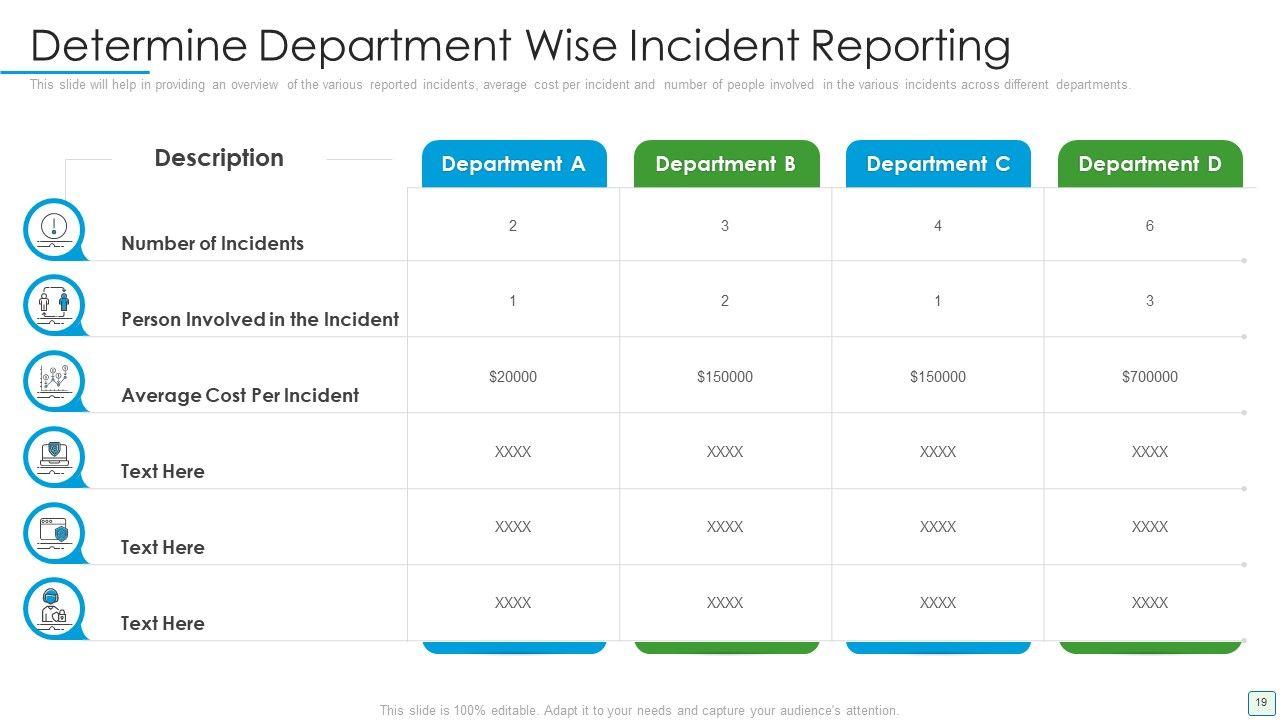
Task: Select the laptop shield icon
Action: [53, 457]
